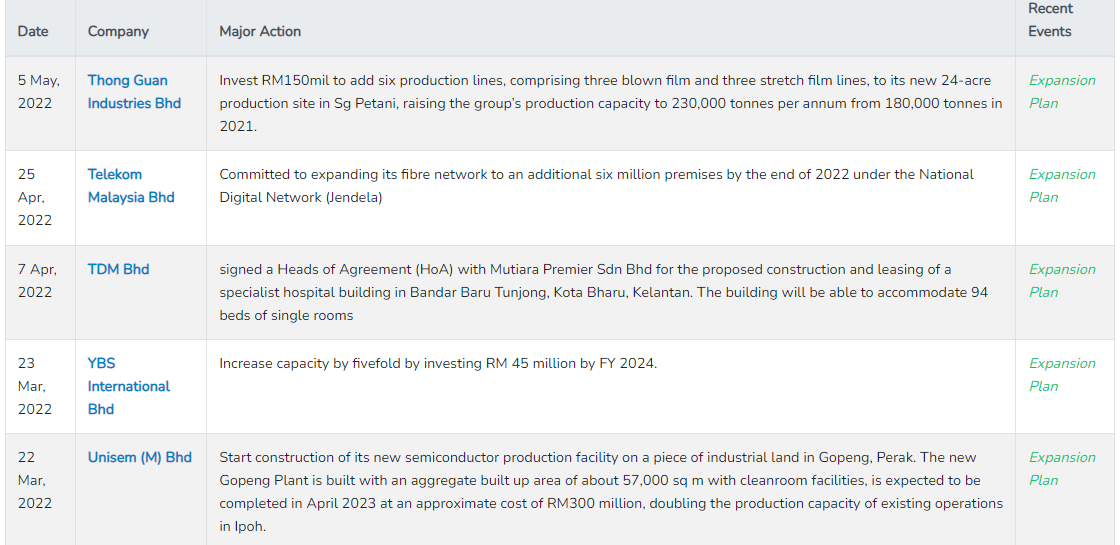Open the Thong Guan Industries Bhd link
1120x545 pixels.
pos(134,91)
